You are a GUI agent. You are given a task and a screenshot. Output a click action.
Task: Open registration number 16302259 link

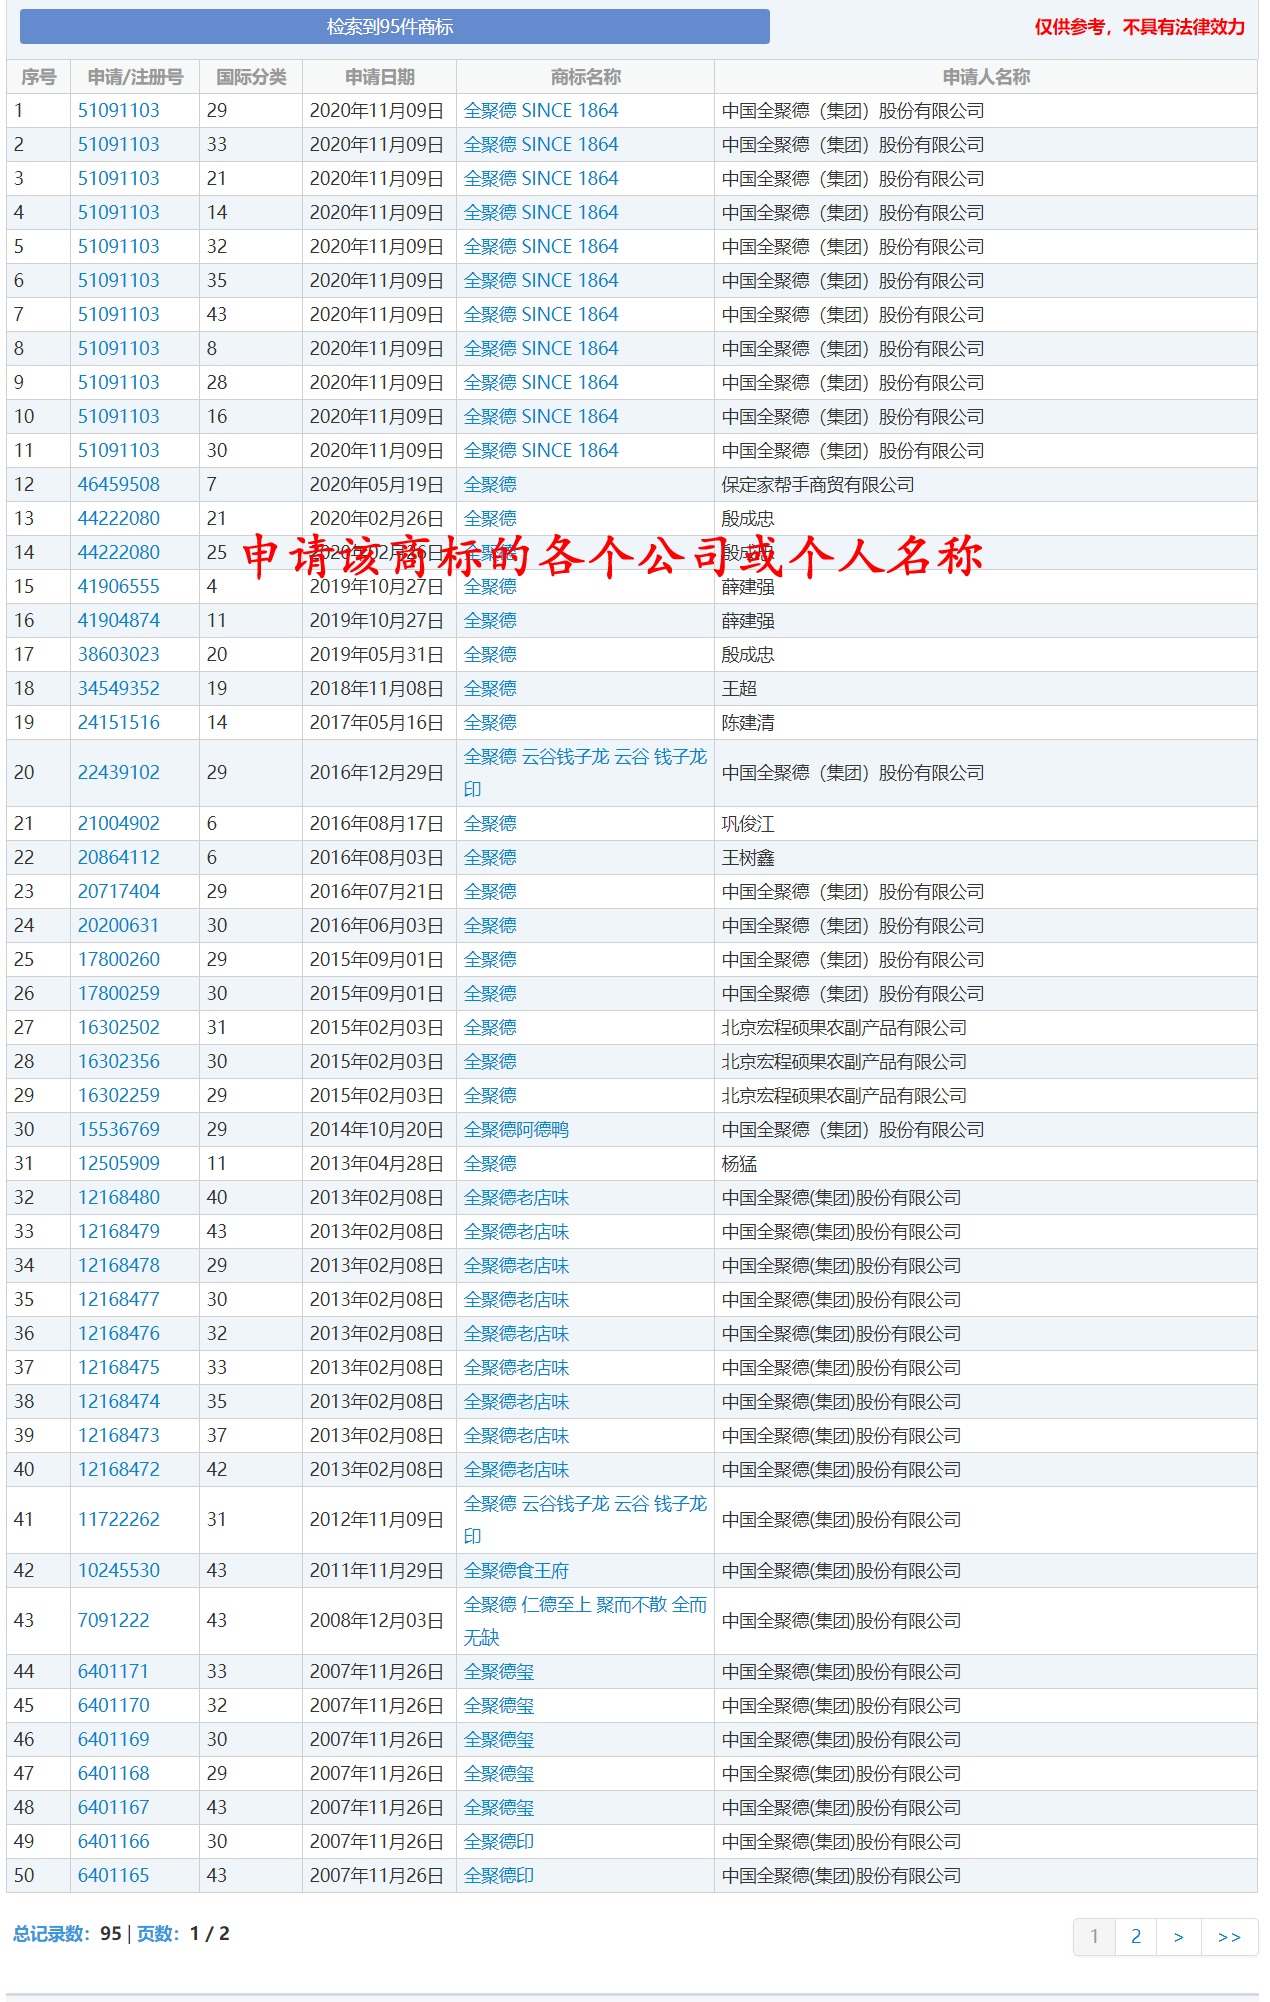119,1096
